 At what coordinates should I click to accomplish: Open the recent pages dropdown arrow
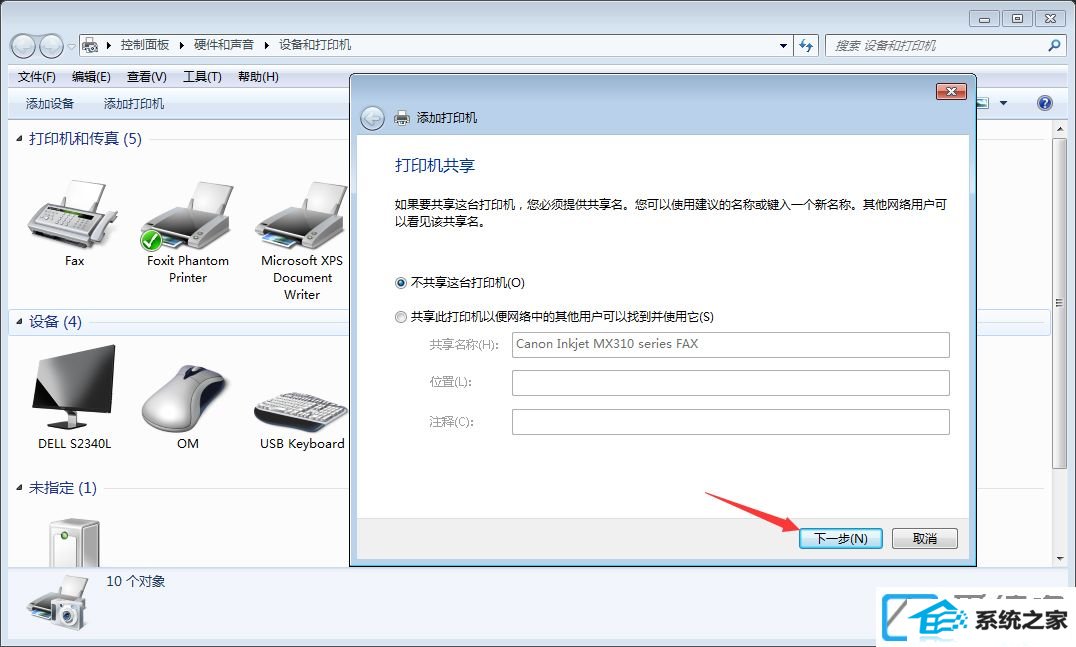pos(71,47)
